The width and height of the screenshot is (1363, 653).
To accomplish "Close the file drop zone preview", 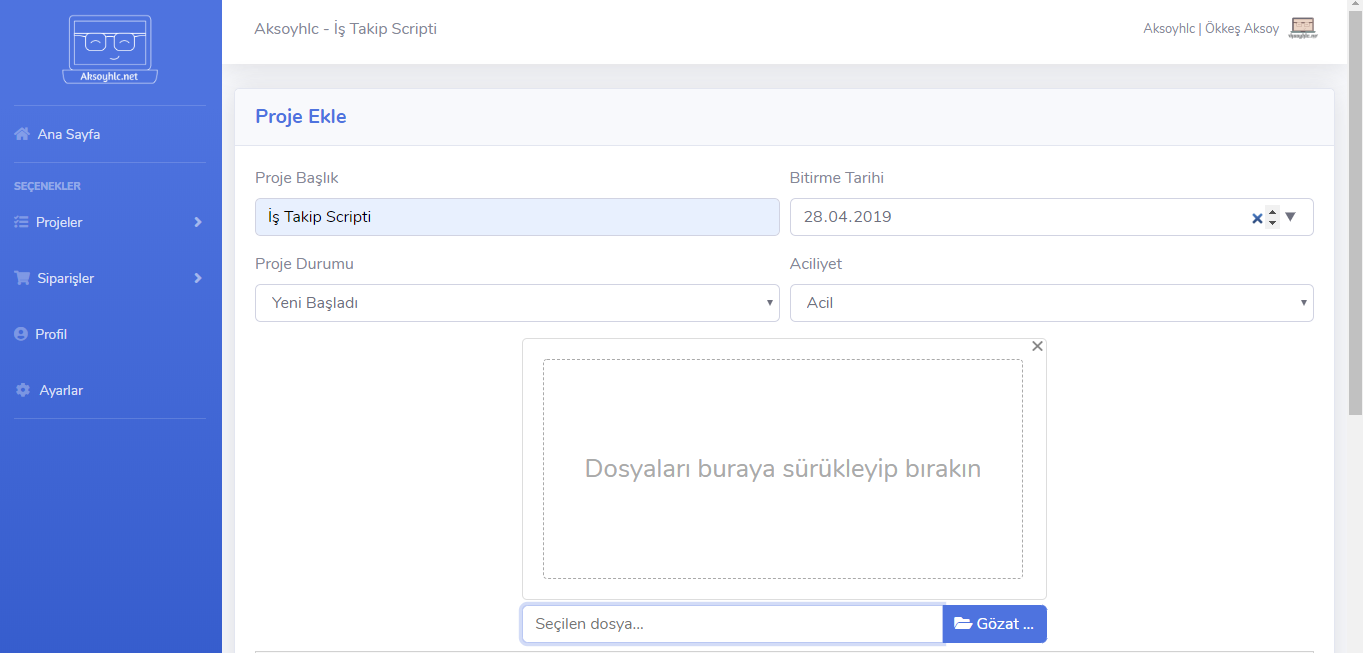I will click(x=1037, y=346).
